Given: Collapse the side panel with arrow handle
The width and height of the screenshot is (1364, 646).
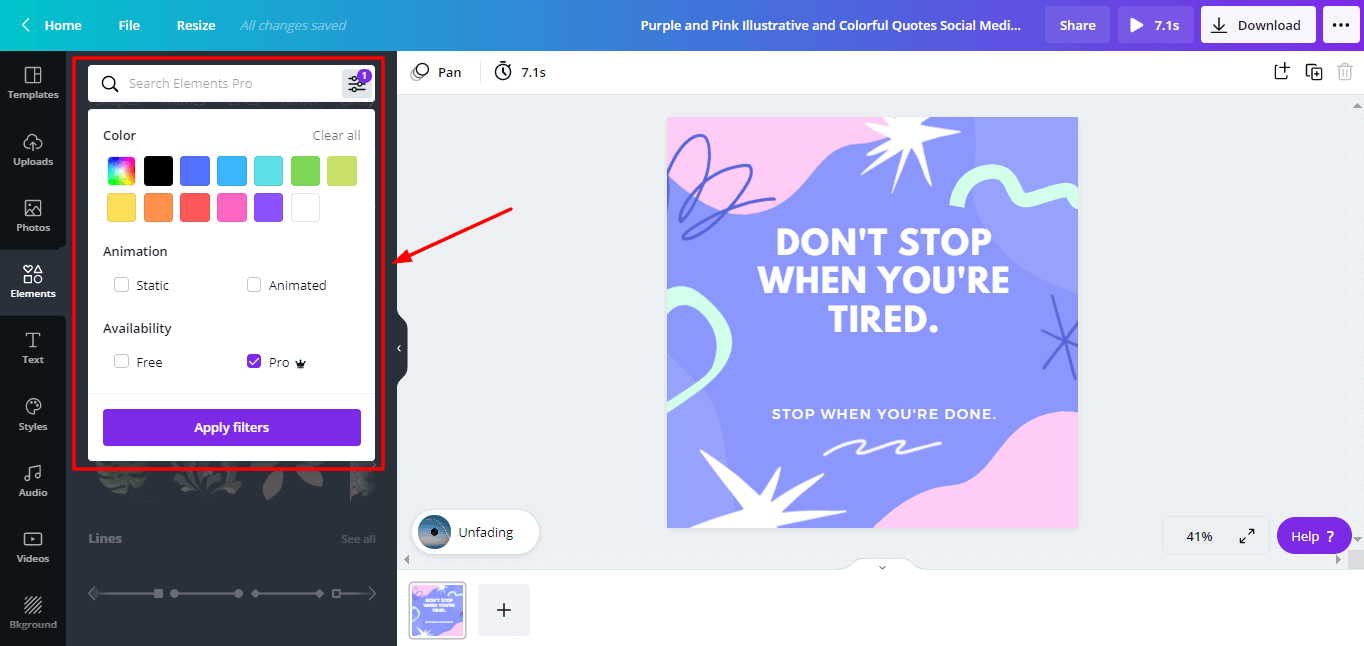Looking at the screenshot, I should (x=399, y=348).
